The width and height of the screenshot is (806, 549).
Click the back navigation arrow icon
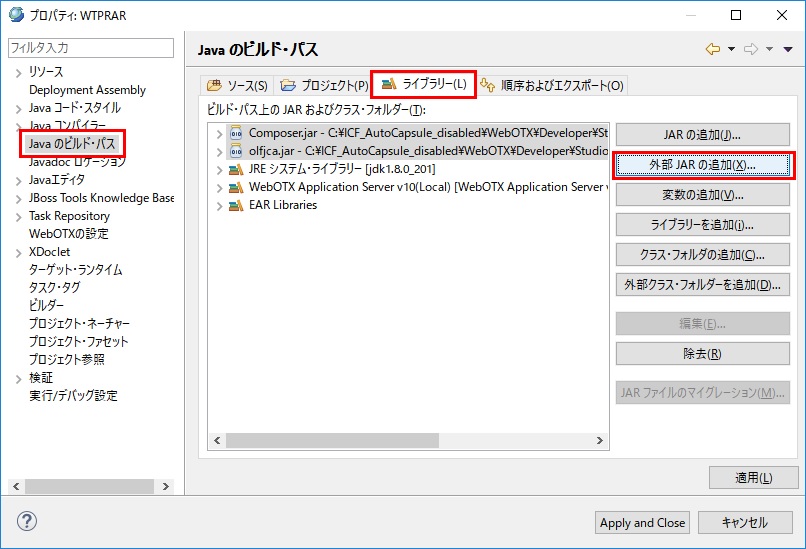[x=712, y=49]
